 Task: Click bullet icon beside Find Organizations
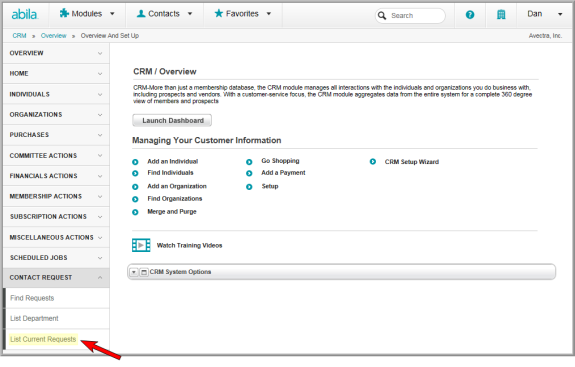pyautogui.click(x=135, y=199)
